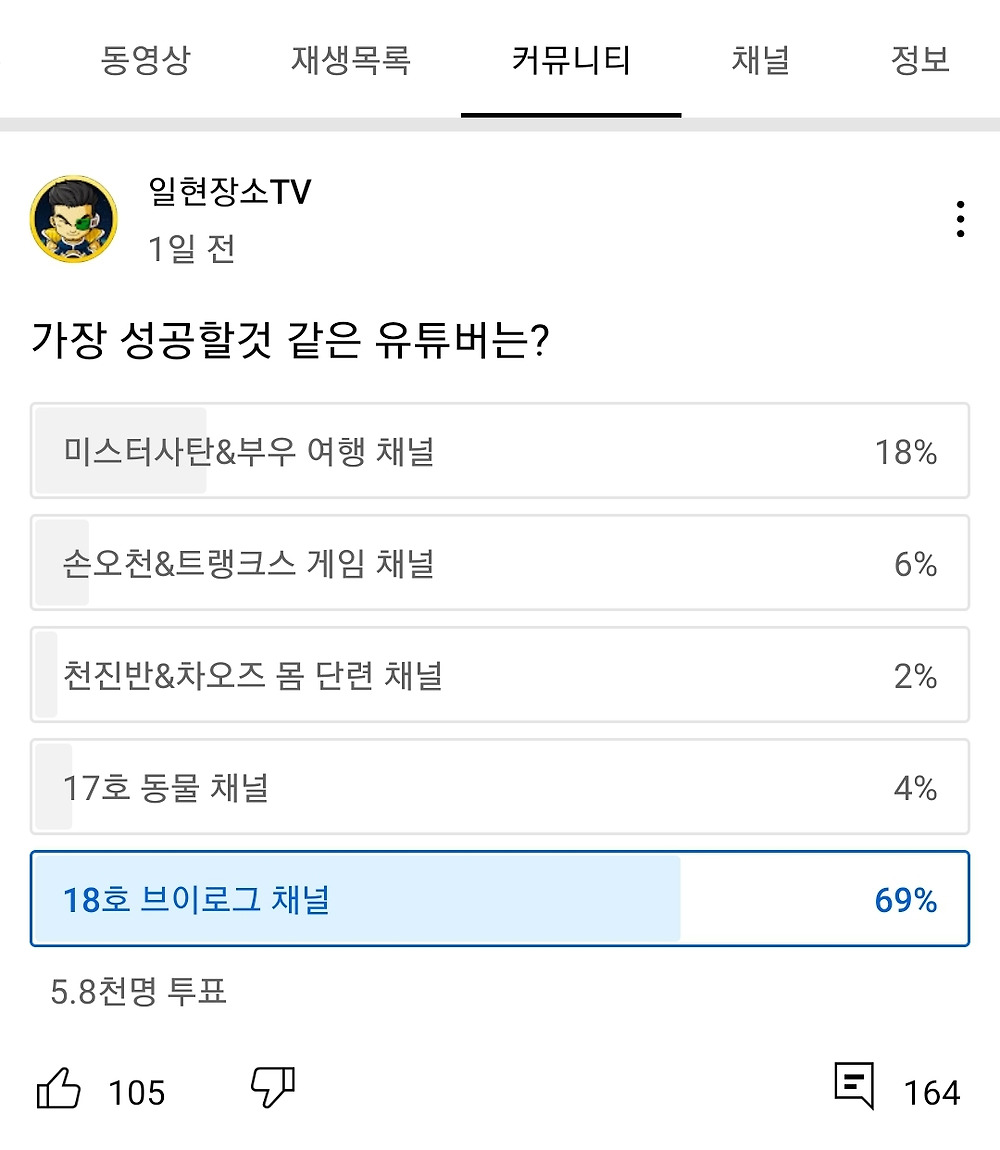1000x1150 pixels.
Task: Vote for 천진반&차오즈 몸 단련 채널
Action: point(500,675)
